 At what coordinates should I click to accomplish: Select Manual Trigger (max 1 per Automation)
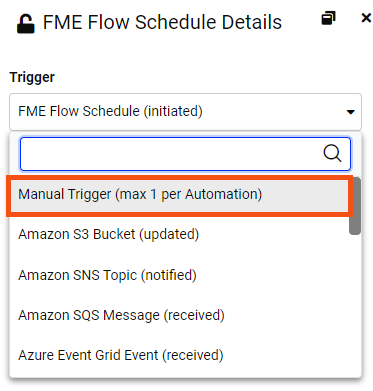pyautogui.click(x=140, y=194)
